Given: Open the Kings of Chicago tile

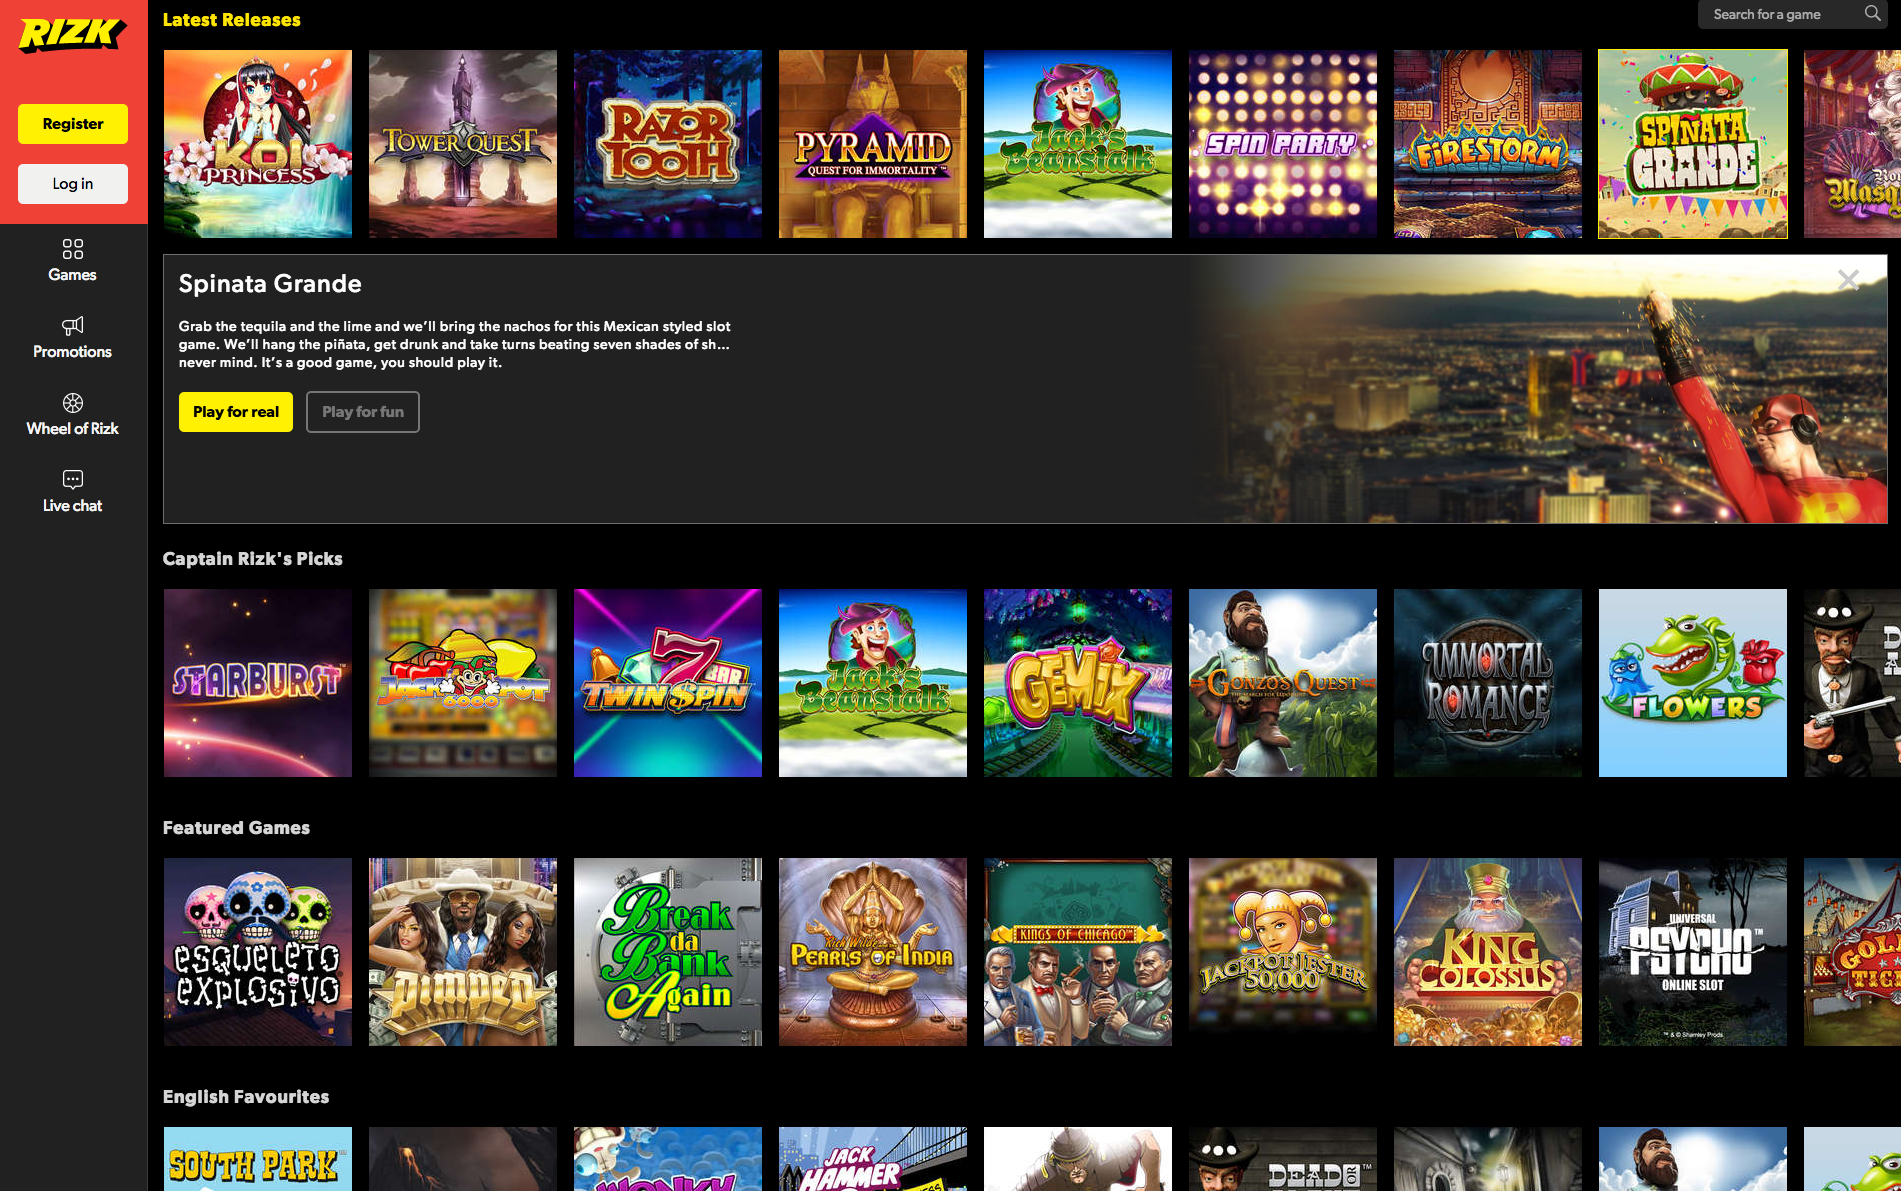Looking at the screenshot, I should (x=1078, y=952).
